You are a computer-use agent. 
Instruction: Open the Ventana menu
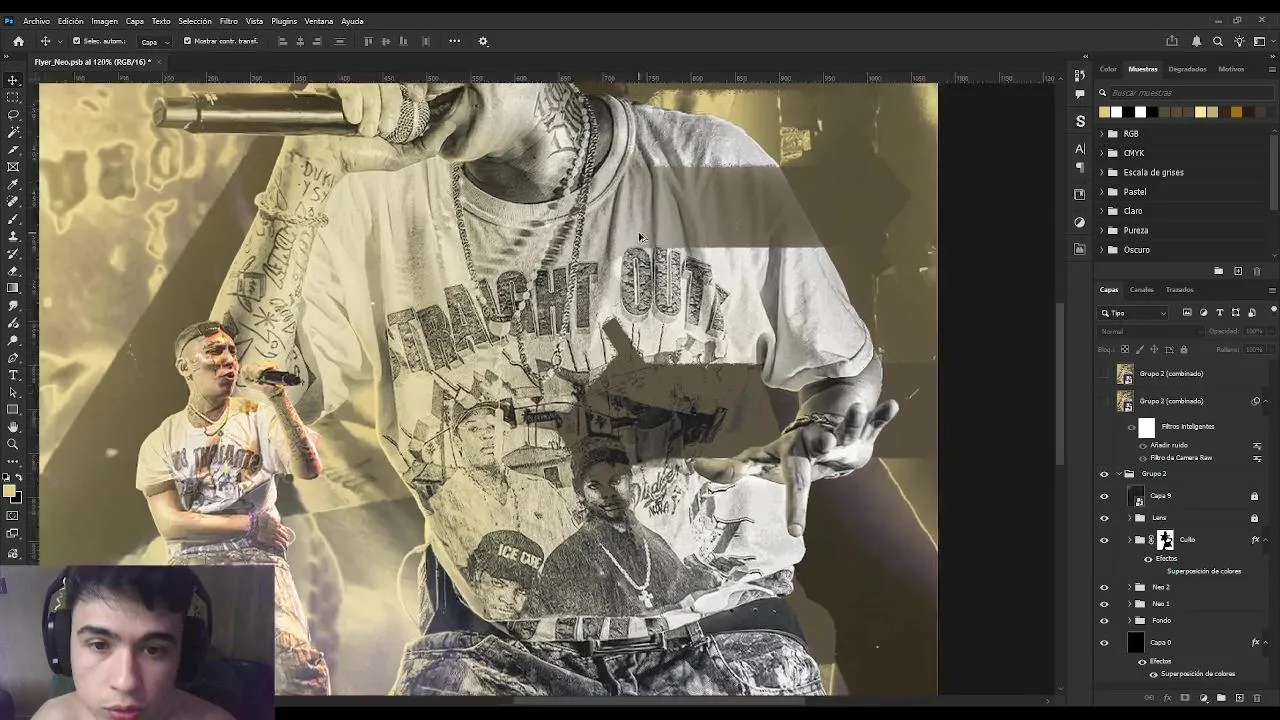(319, 21)
